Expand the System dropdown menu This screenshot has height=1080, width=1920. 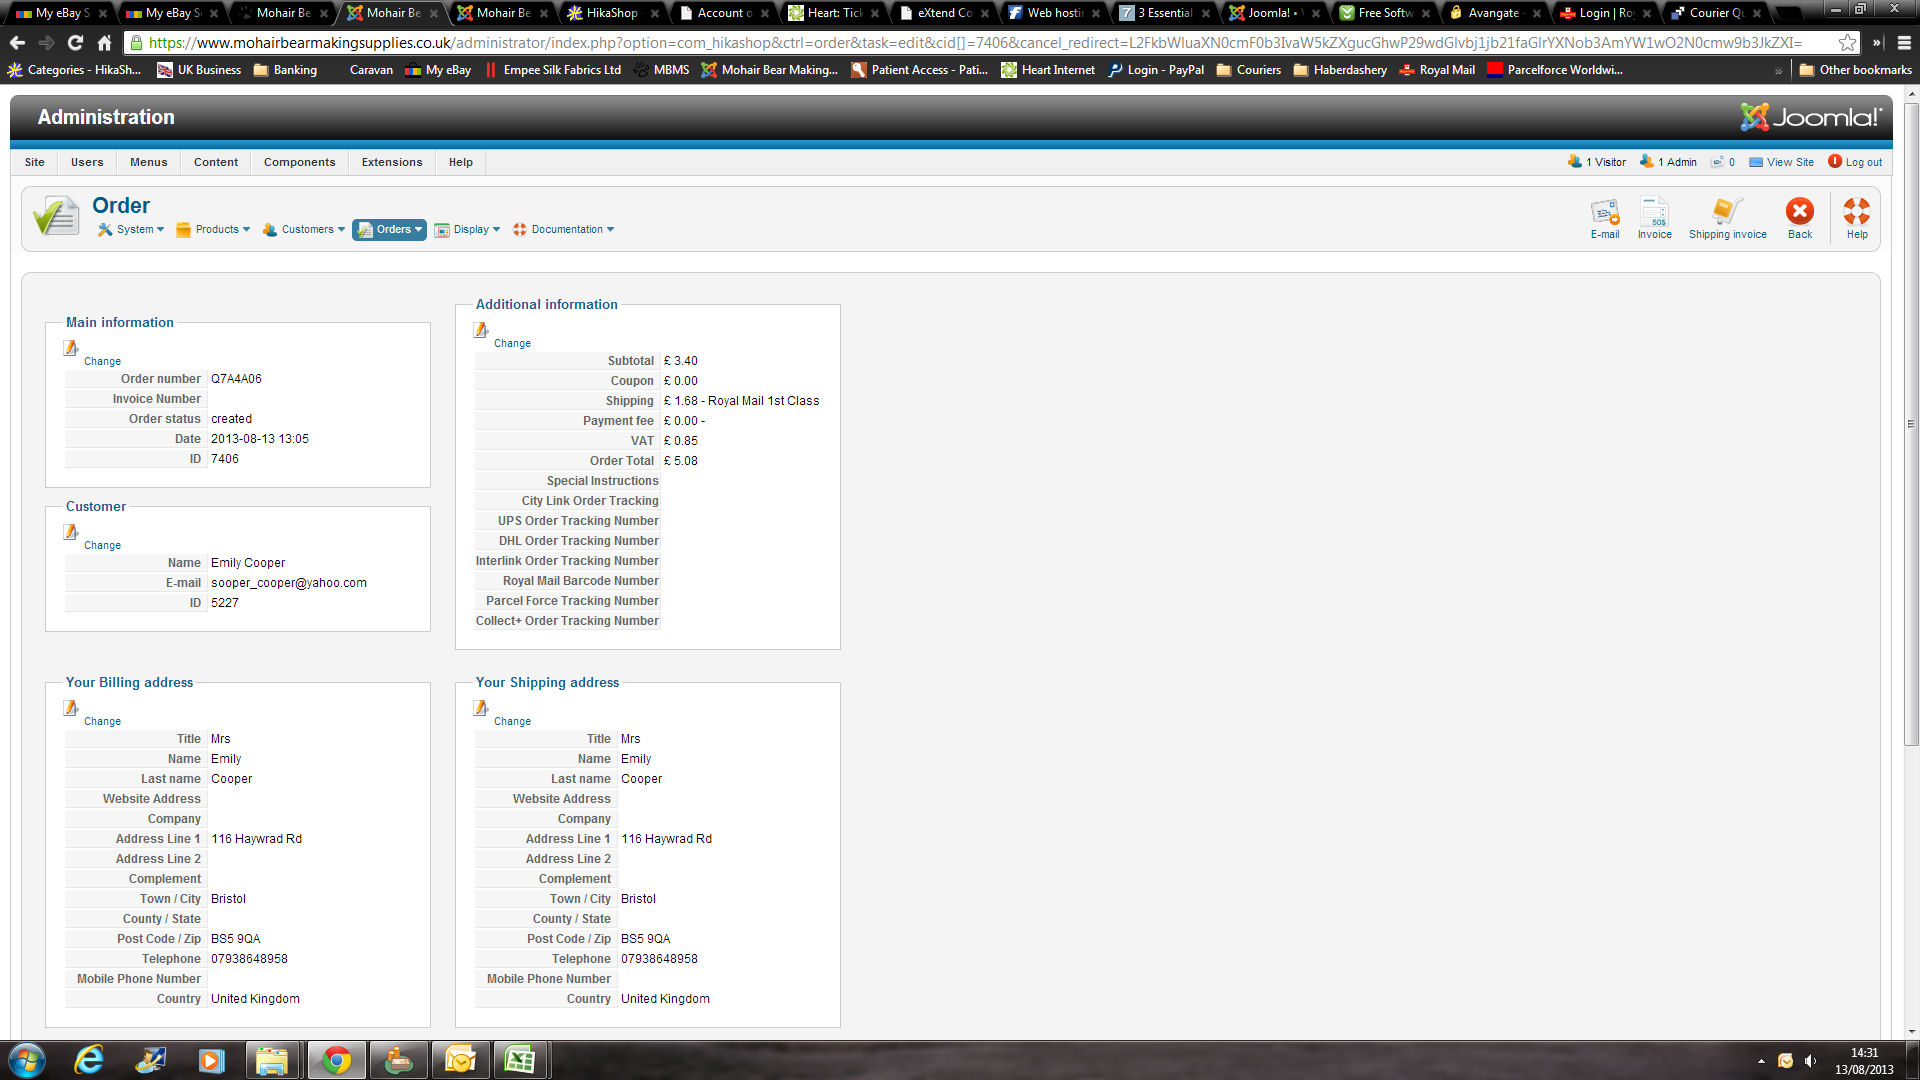point(131,230)
